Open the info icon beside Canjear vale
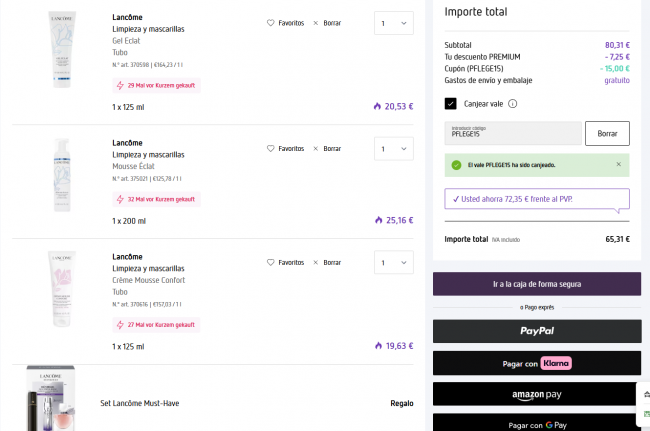The image size is (650, 431). (x=512, y=103)
